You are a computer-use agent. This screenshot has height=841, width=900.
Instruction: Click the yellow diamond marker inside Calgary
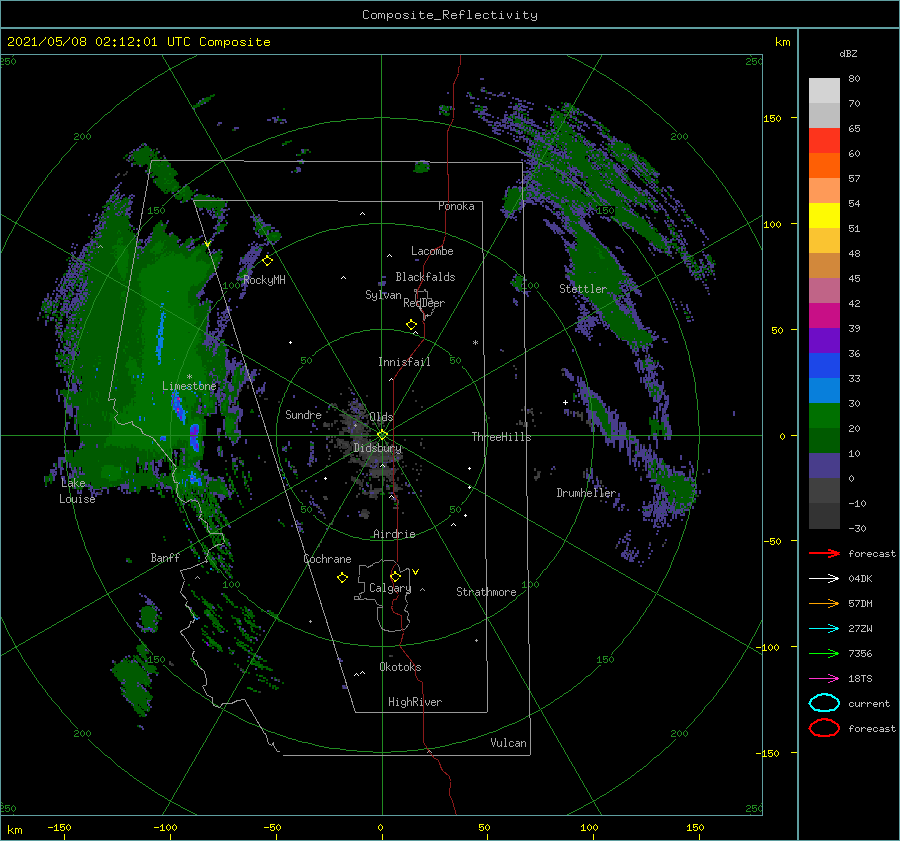click(x=395, y=576)
